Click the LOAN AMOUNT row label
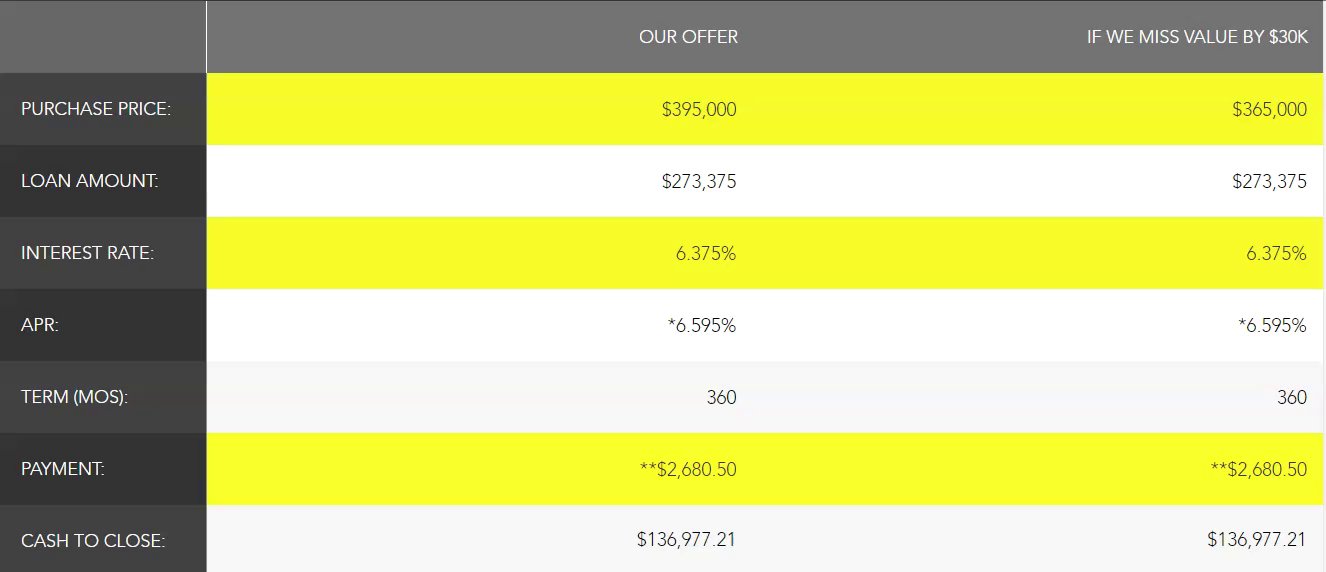This screenshot has width=1326, height=572. click(x=90, y=181)
